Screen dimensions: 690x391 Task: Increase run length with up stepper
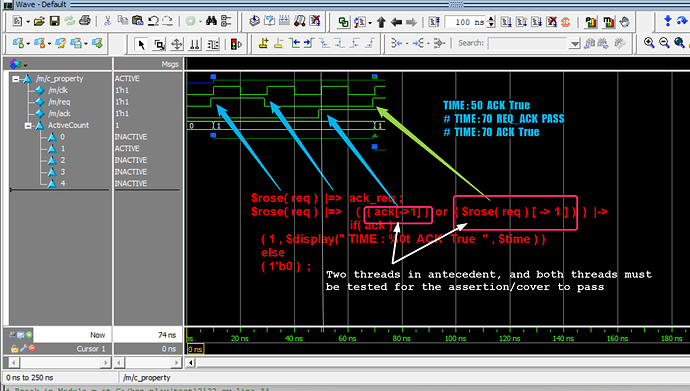coord(491,19)
